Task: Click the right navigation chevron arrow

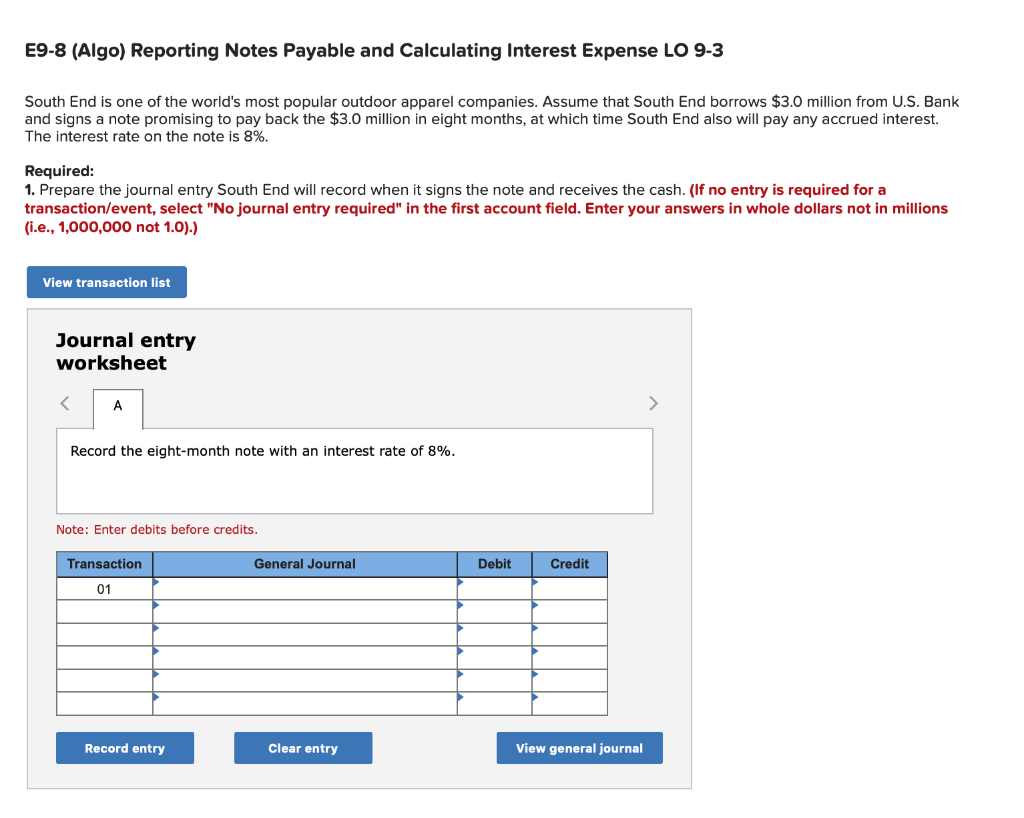Action: pos(653,403)
